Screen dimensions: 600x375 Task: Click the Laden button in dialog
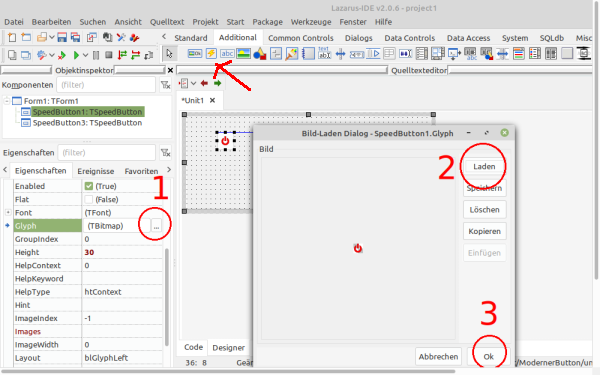(x=484, y=166)
